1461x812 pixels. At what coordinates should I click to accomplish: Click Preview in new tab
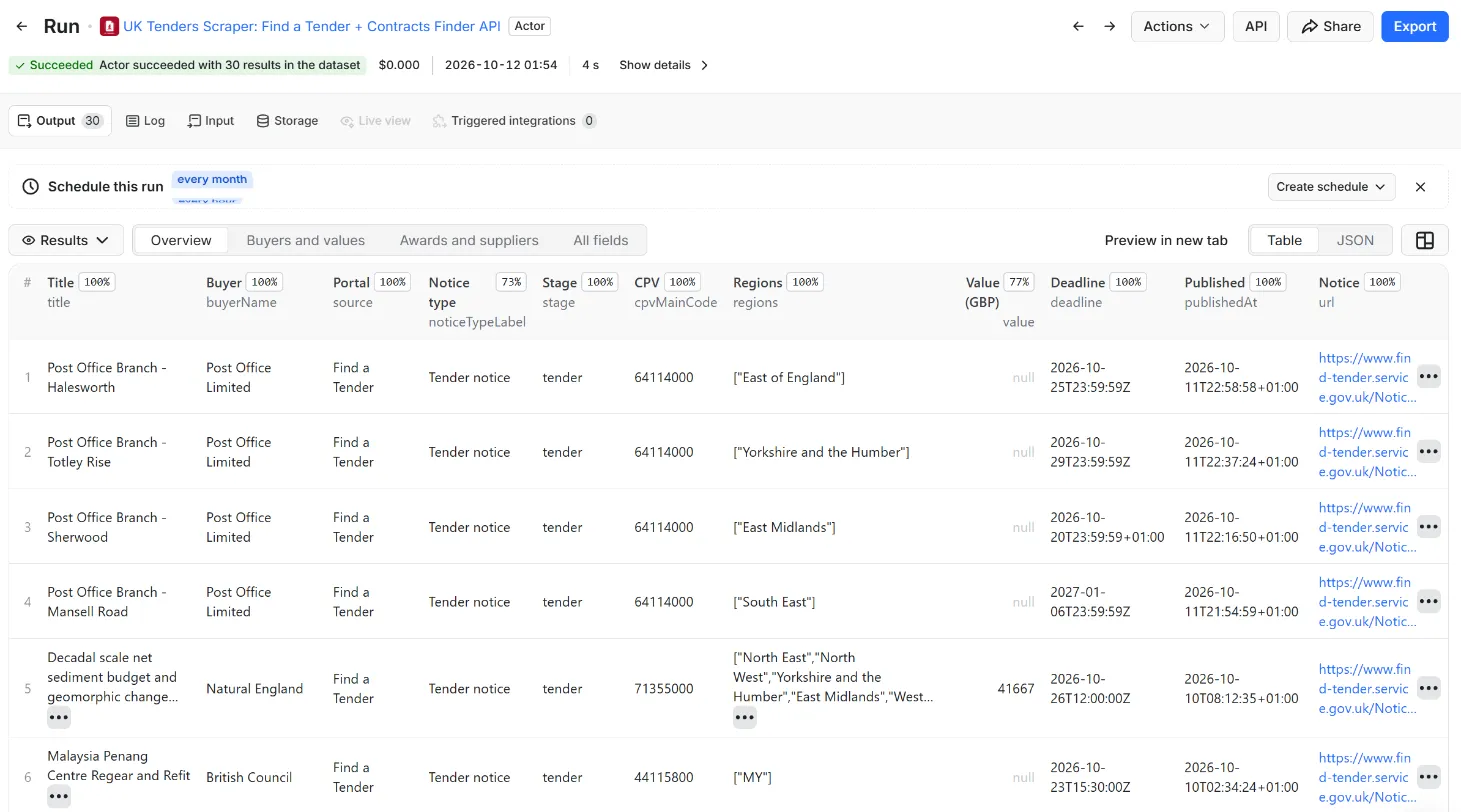(1166, 240)
